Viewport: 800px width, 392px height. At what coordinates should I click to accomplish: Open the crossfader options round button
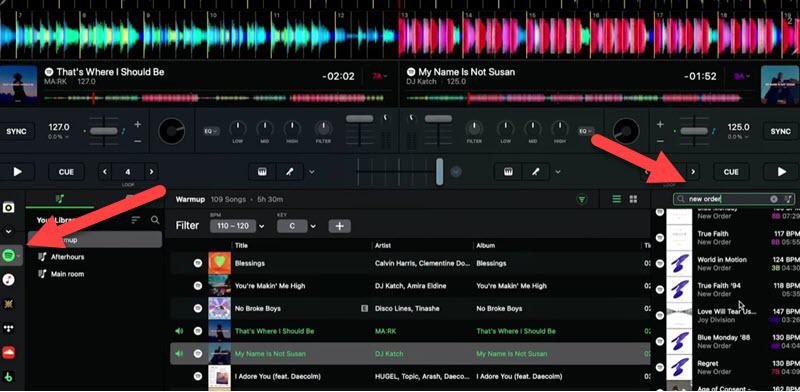click(x=456, y=172)
